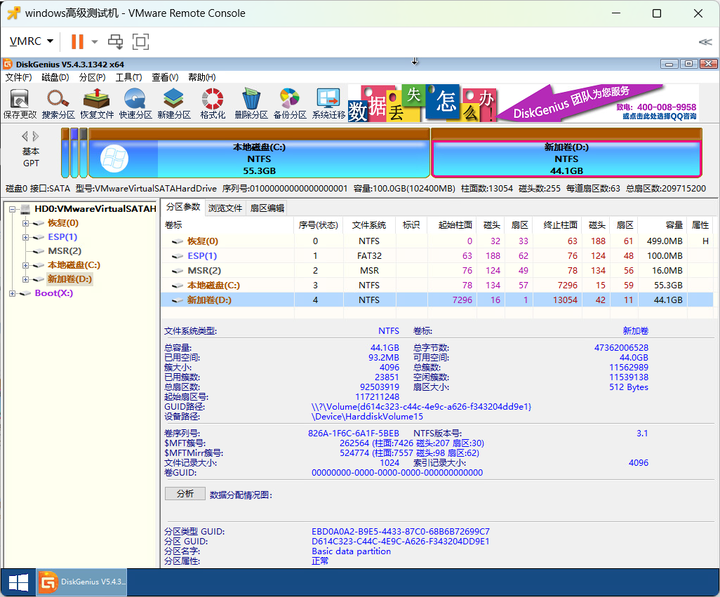Open the Windows Start button in guest
720x597 pixels.
tap(18, 583)
